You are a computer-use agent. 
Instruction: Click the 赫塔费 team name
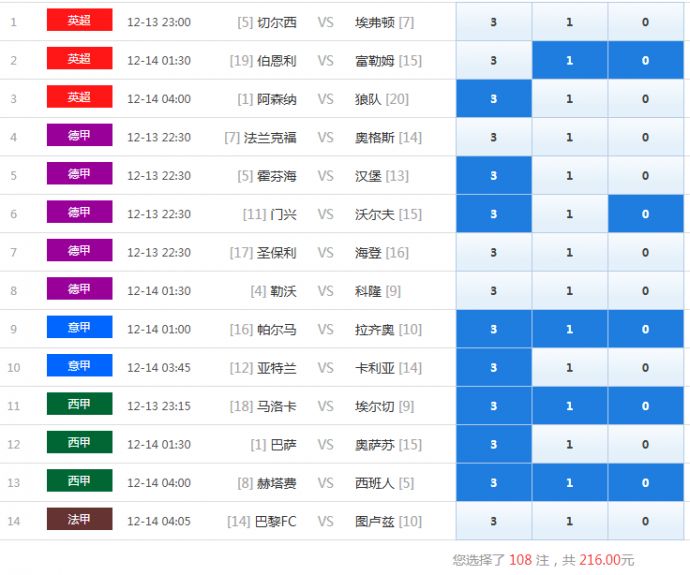coord(277,483)
